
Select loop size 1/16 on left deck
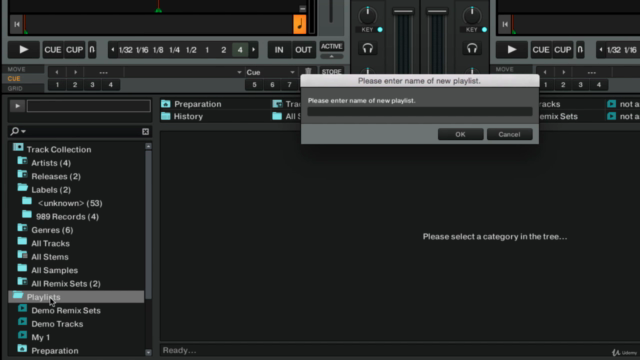(142, 50)
